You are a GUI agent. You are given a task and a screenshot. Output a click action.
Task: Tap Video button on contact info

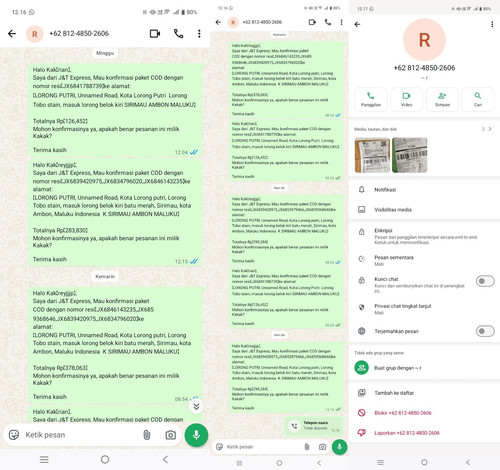(x=406, y=99)
